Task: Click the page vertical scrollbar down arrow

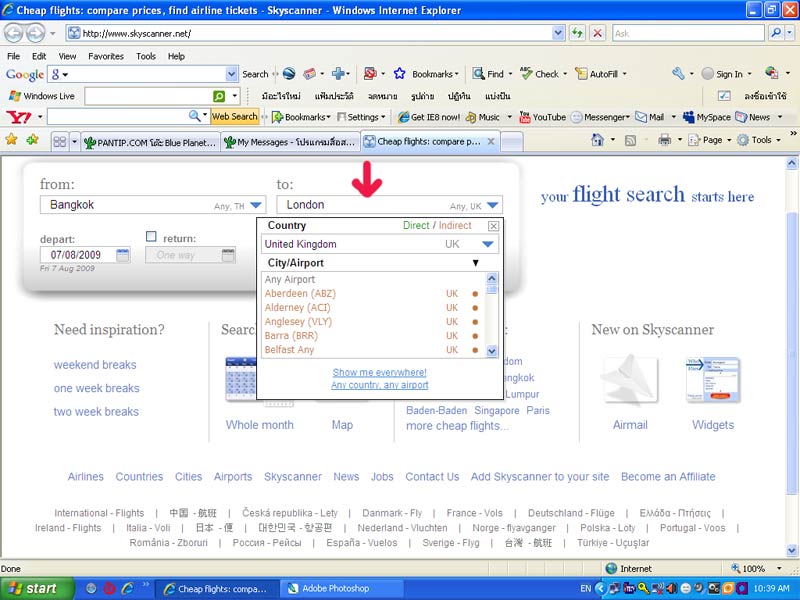Action: (791, 551)
